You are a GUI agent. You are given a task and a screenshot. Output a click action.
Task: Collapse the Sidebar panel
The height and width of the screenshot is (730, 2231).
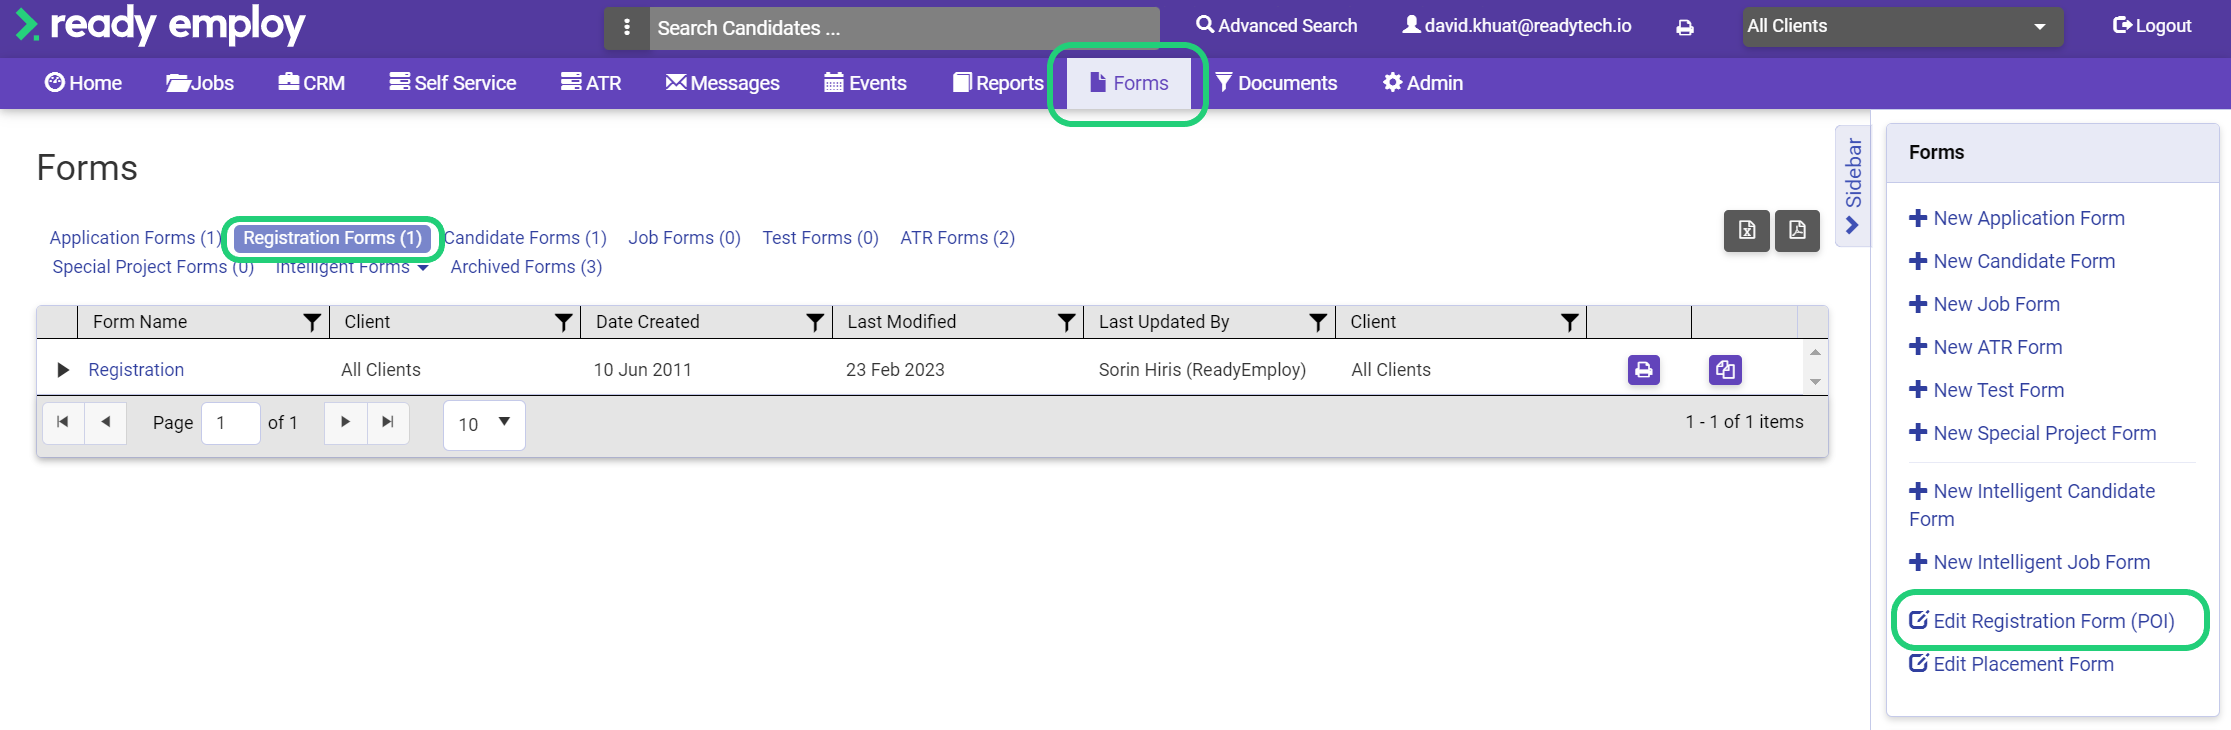pos(1852,186)
